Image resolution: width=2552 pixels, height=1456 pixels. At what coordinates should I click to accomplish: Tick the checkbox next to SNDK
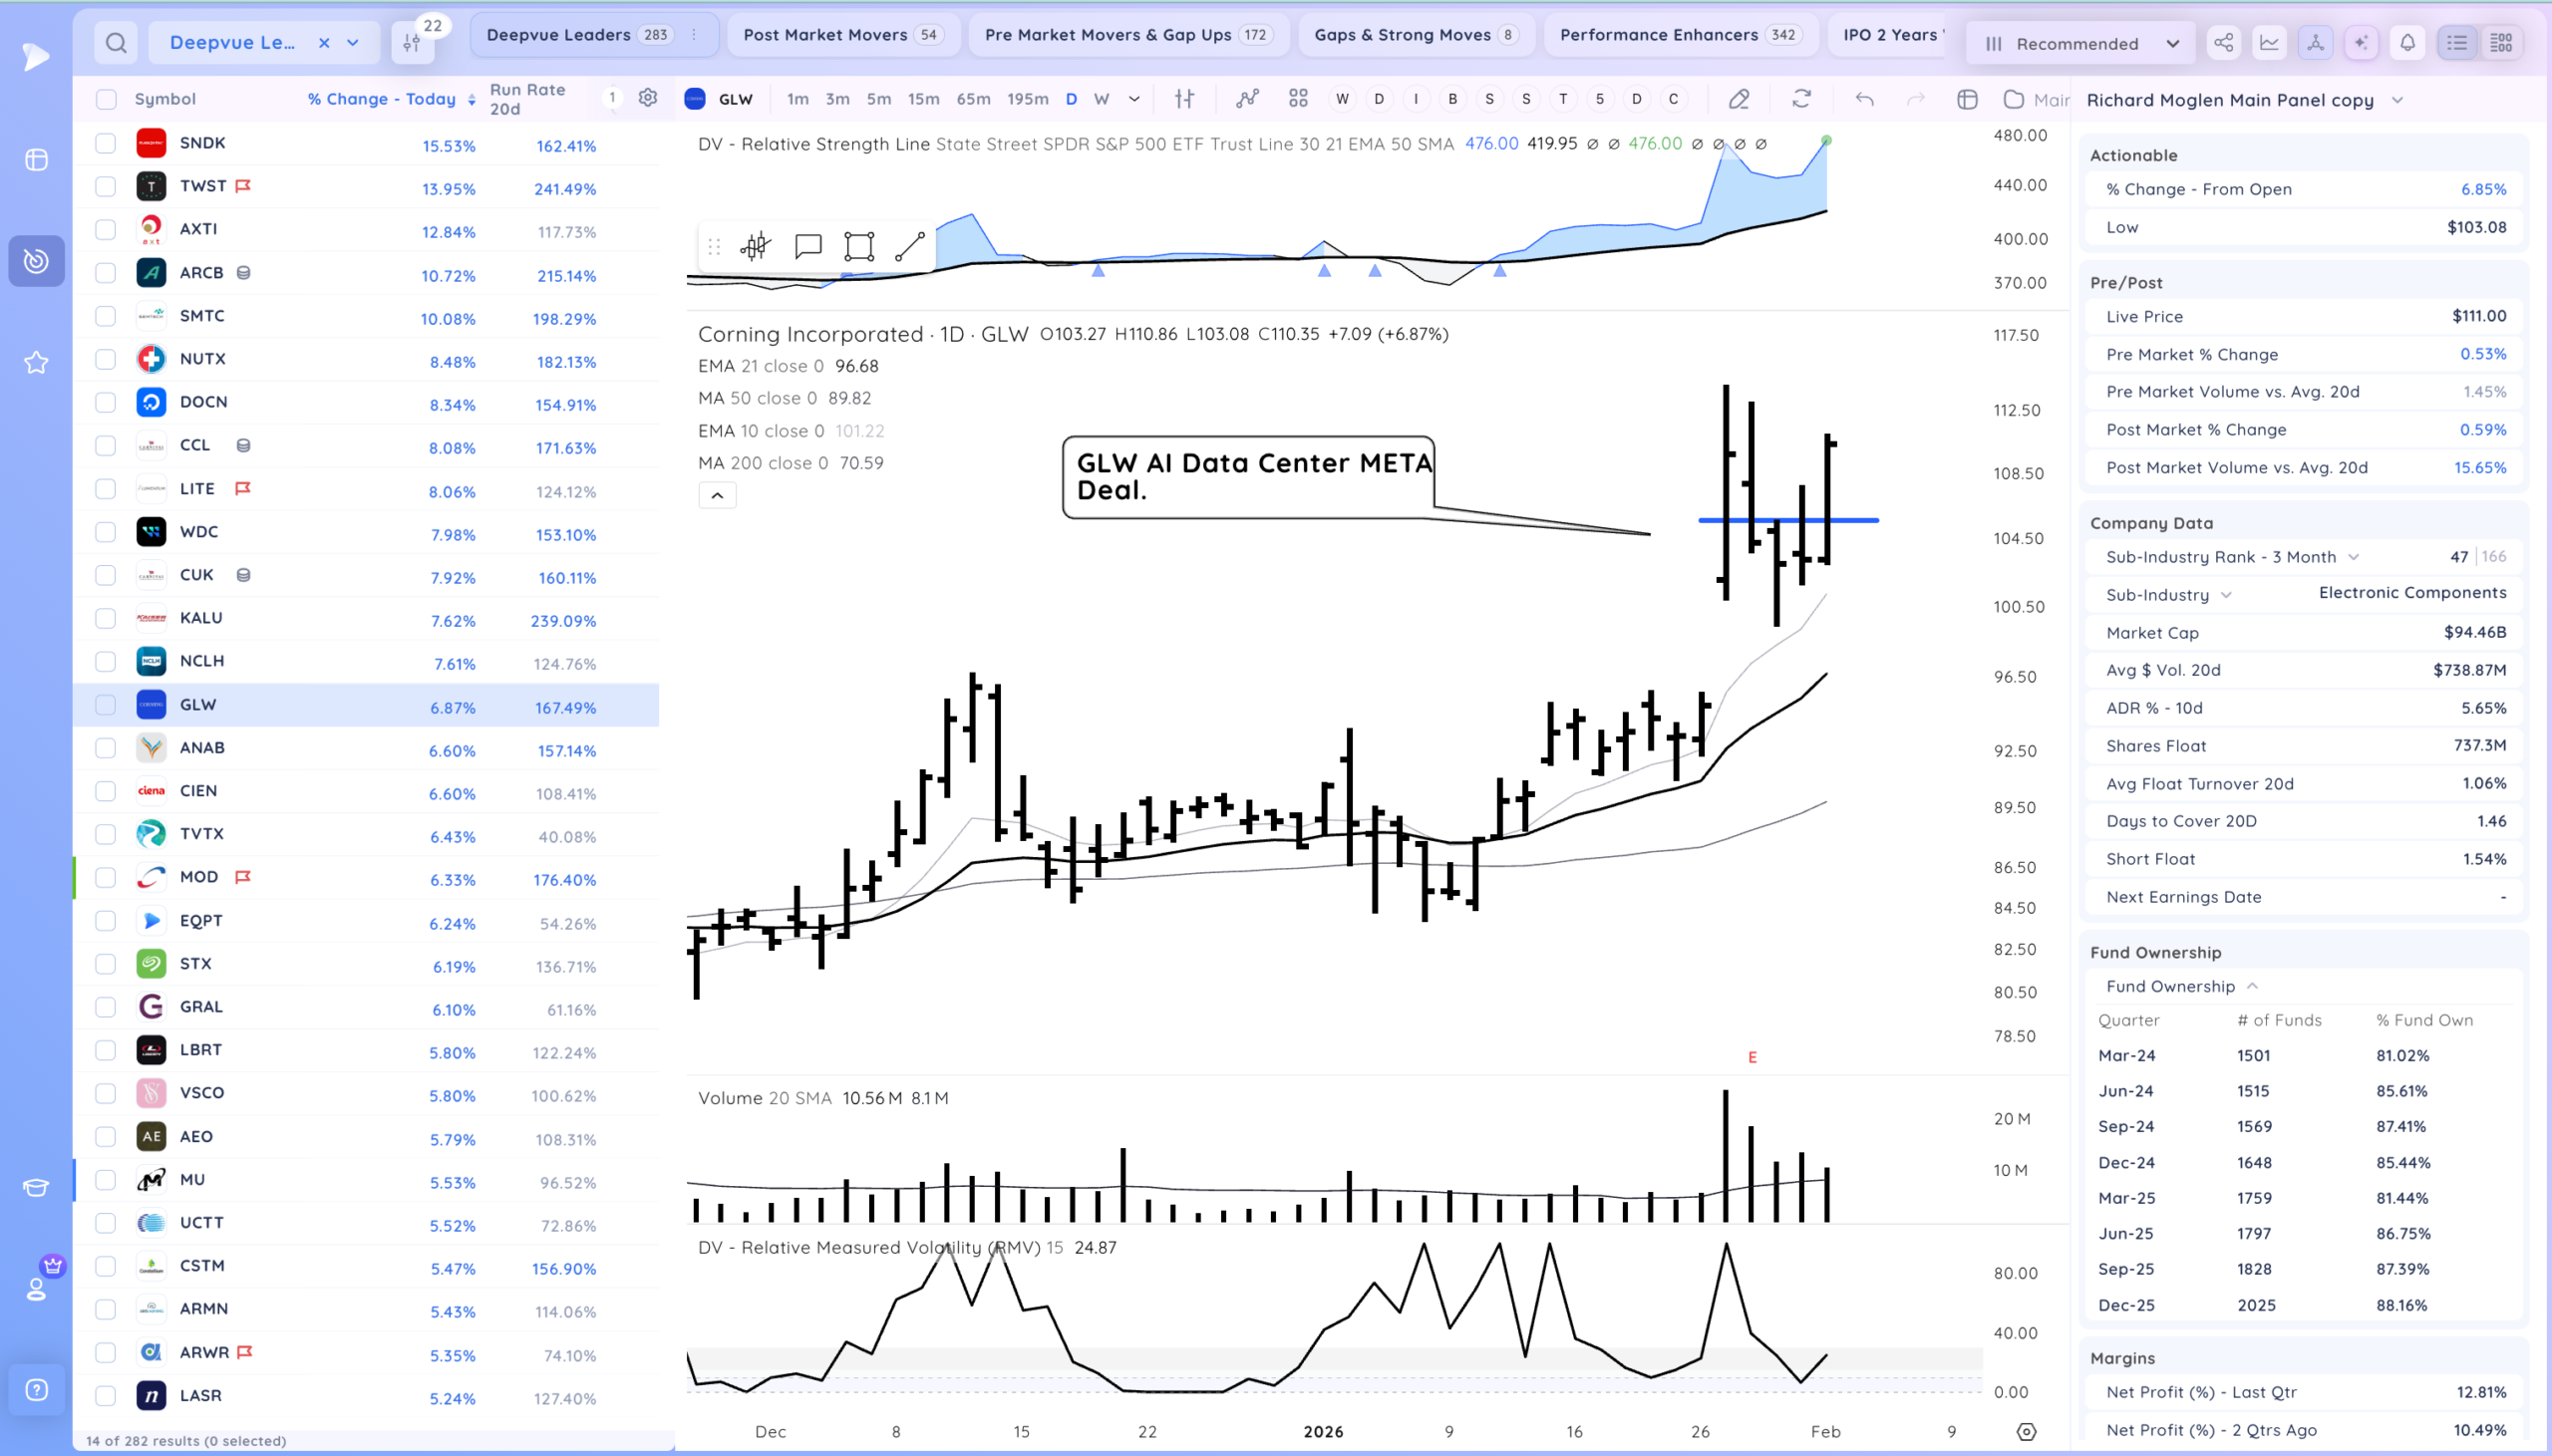(105, 143)
